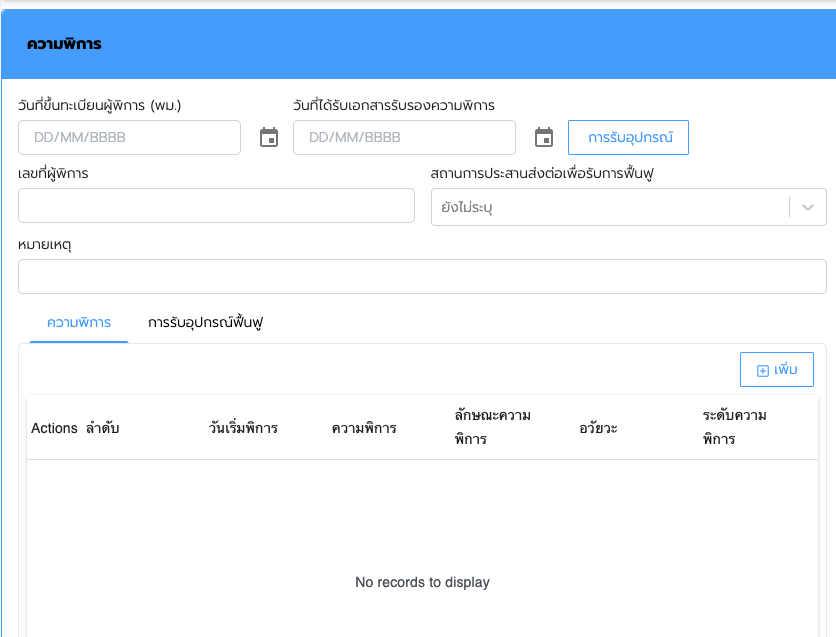This screenshot has height=637, width=836.
Task: Open calendar picker for วันที่ขึ้นทะเบียนผู้พิการ
Action: coord(268,137)
